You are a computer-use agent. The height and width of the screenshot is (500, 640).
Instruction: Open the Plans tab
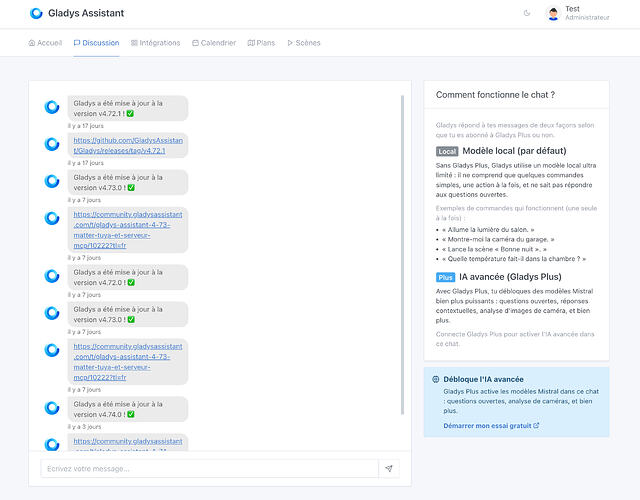[x=261, y=43]
